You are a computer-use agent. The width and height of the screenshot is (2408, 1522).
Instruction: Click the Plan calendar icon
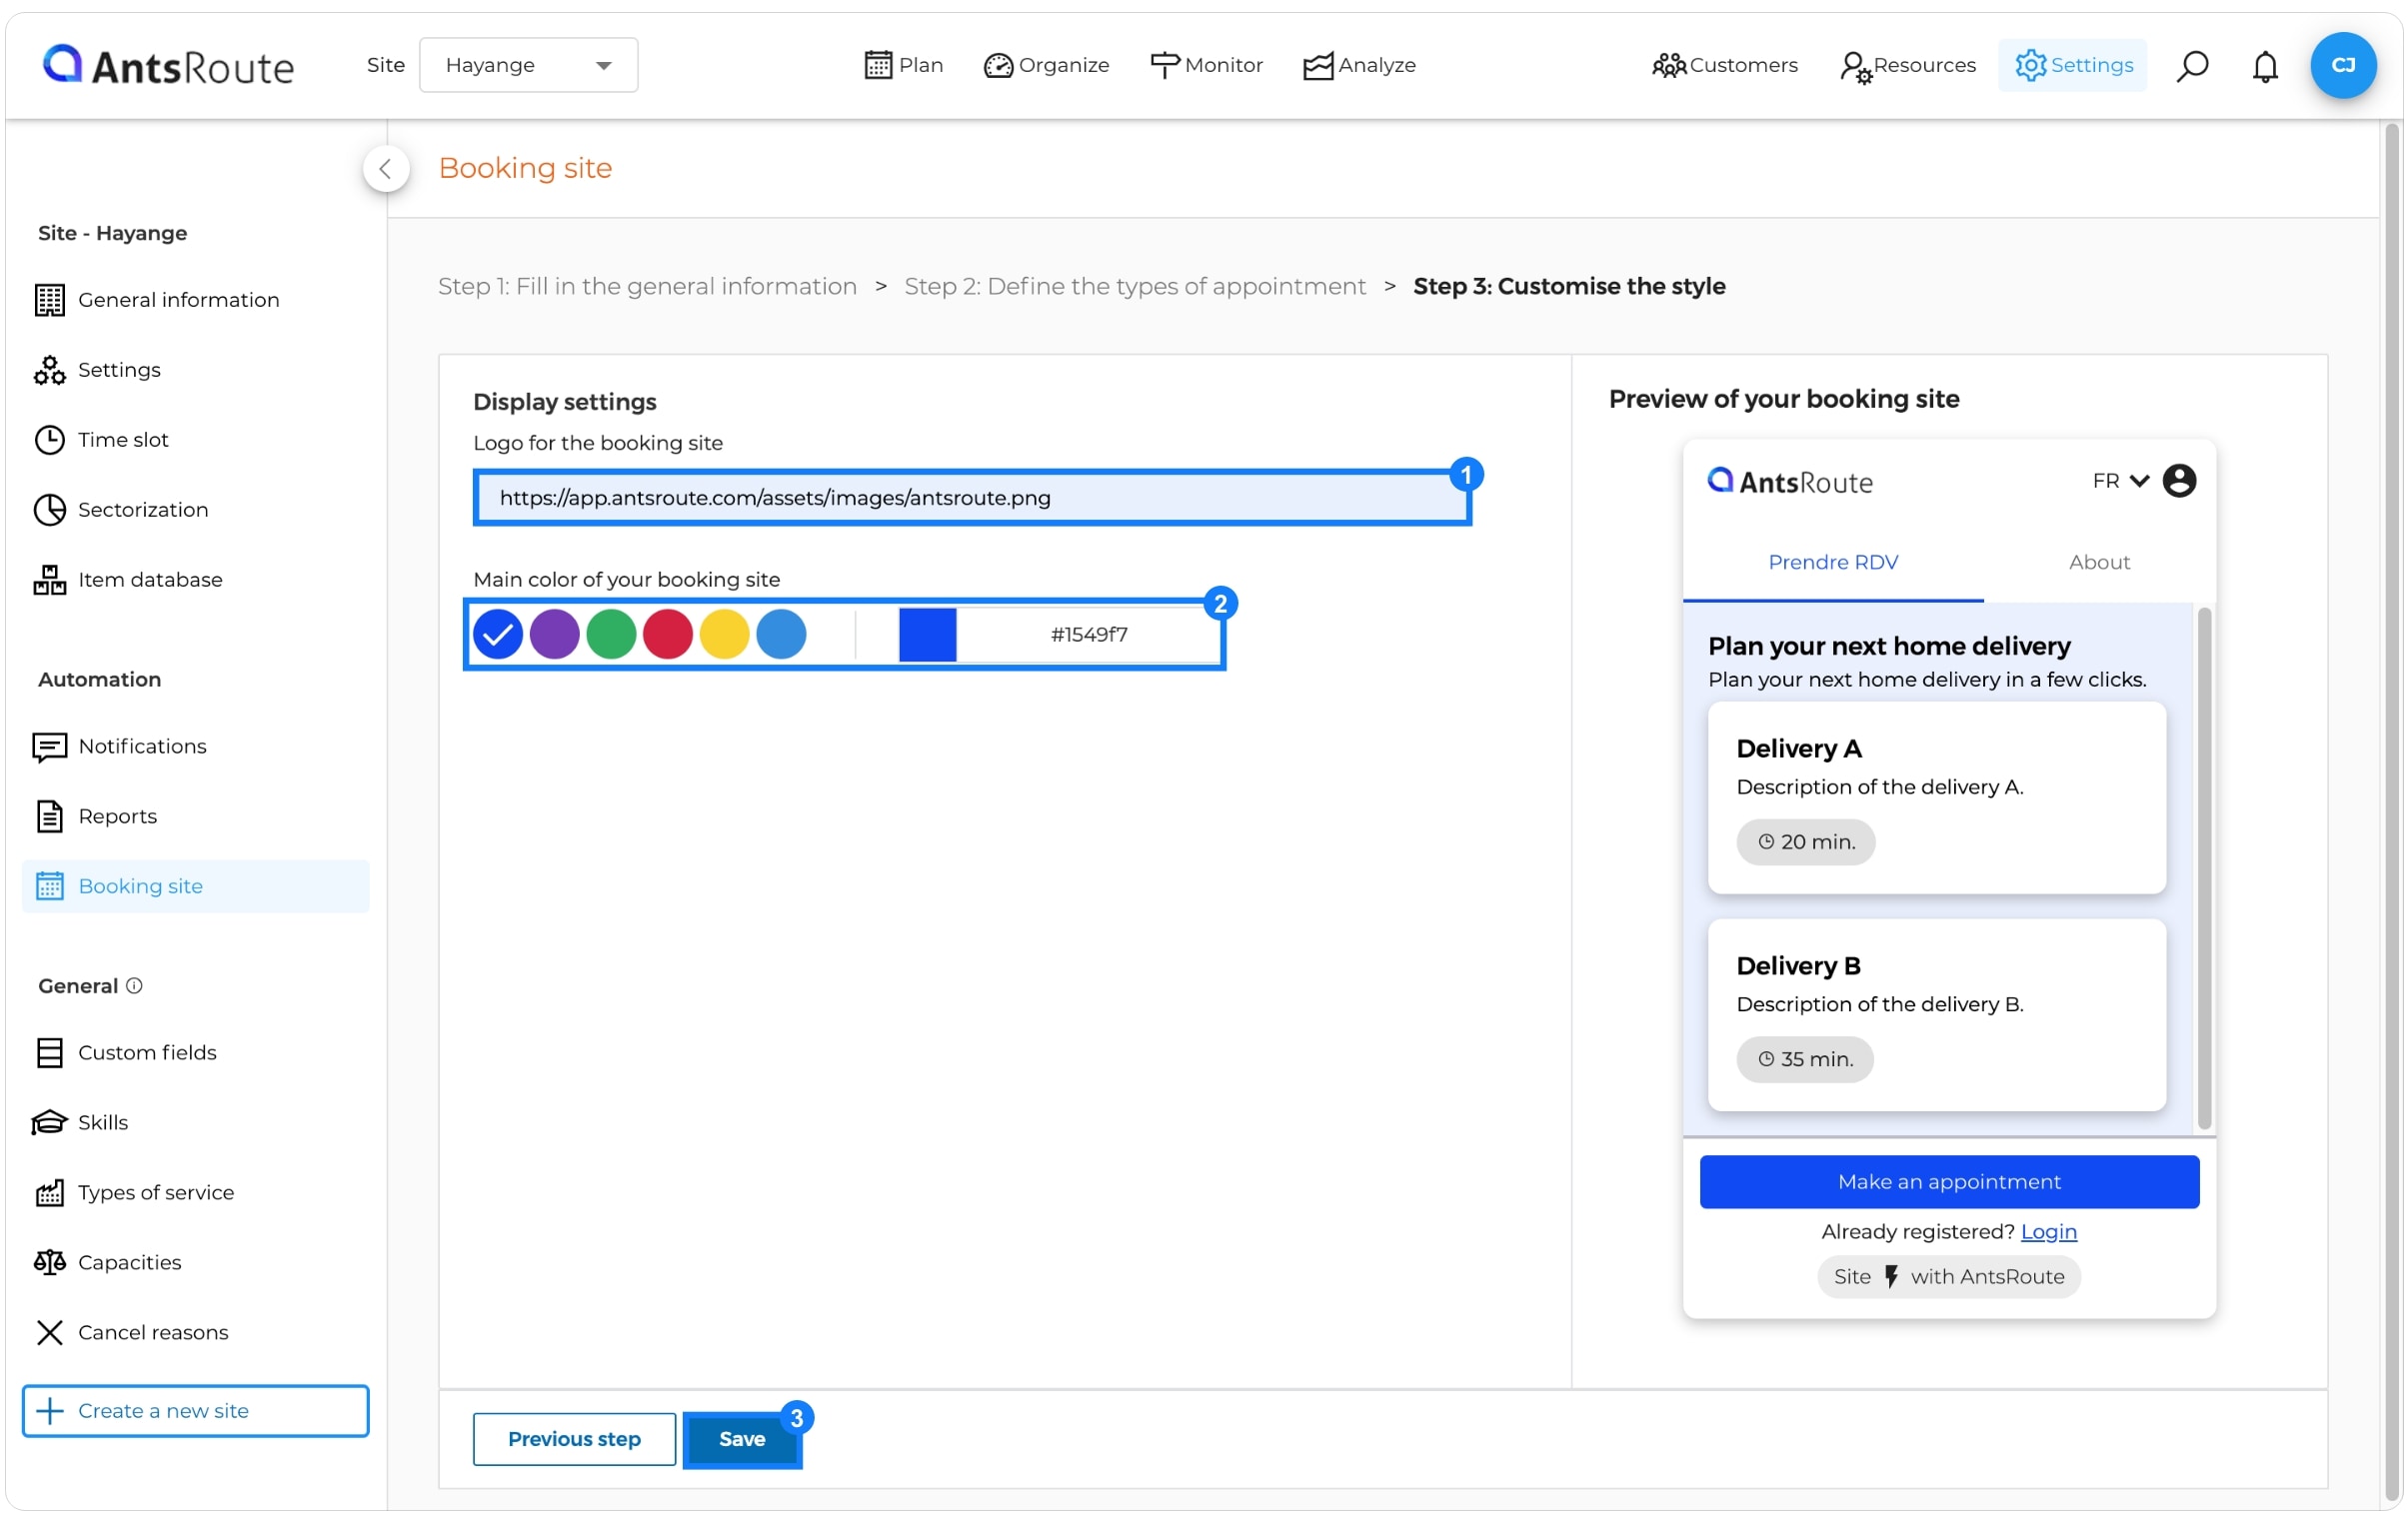tap(878, 65)
